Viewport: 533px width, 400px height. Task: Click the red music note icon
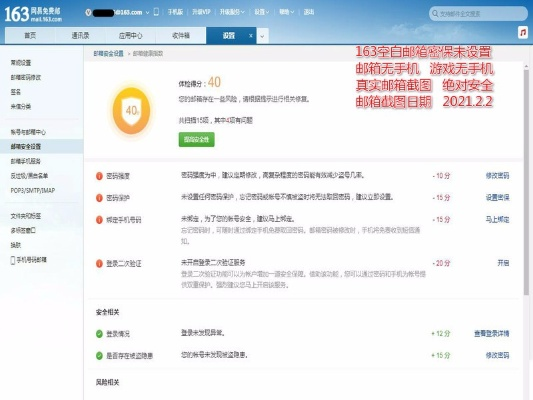pos(523,33)
